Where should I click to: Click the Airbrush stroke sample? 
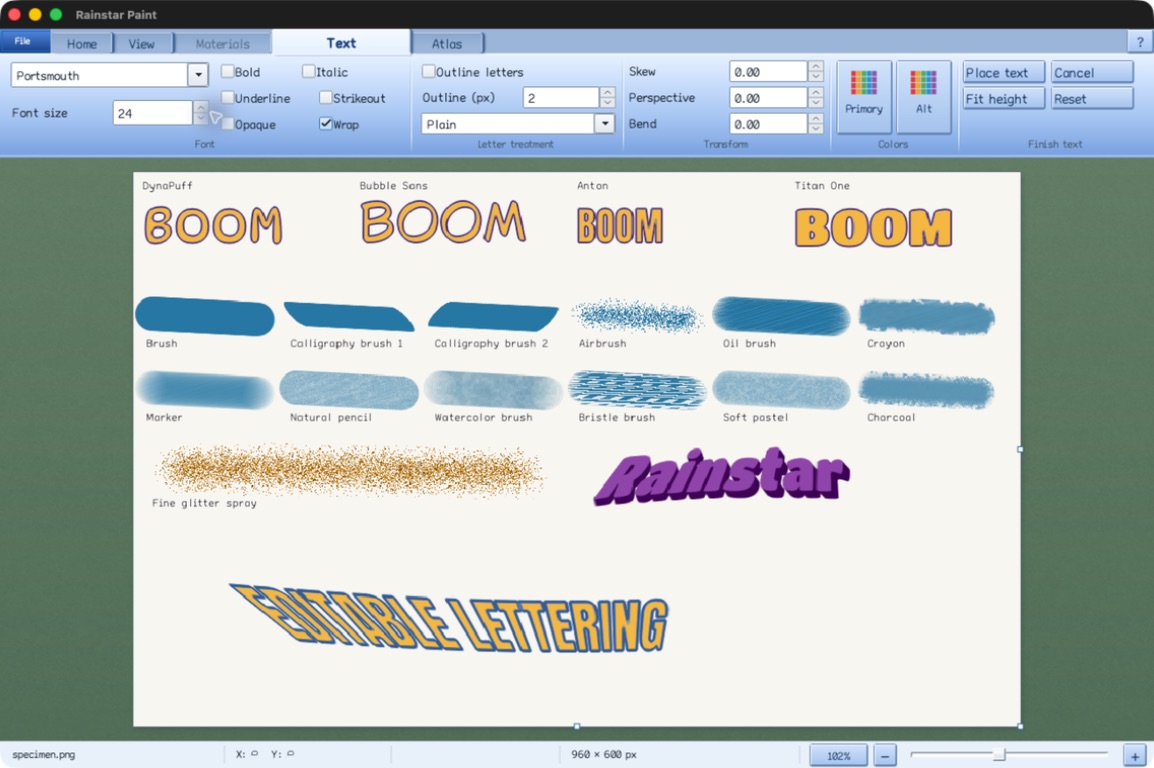pos(637,316)
